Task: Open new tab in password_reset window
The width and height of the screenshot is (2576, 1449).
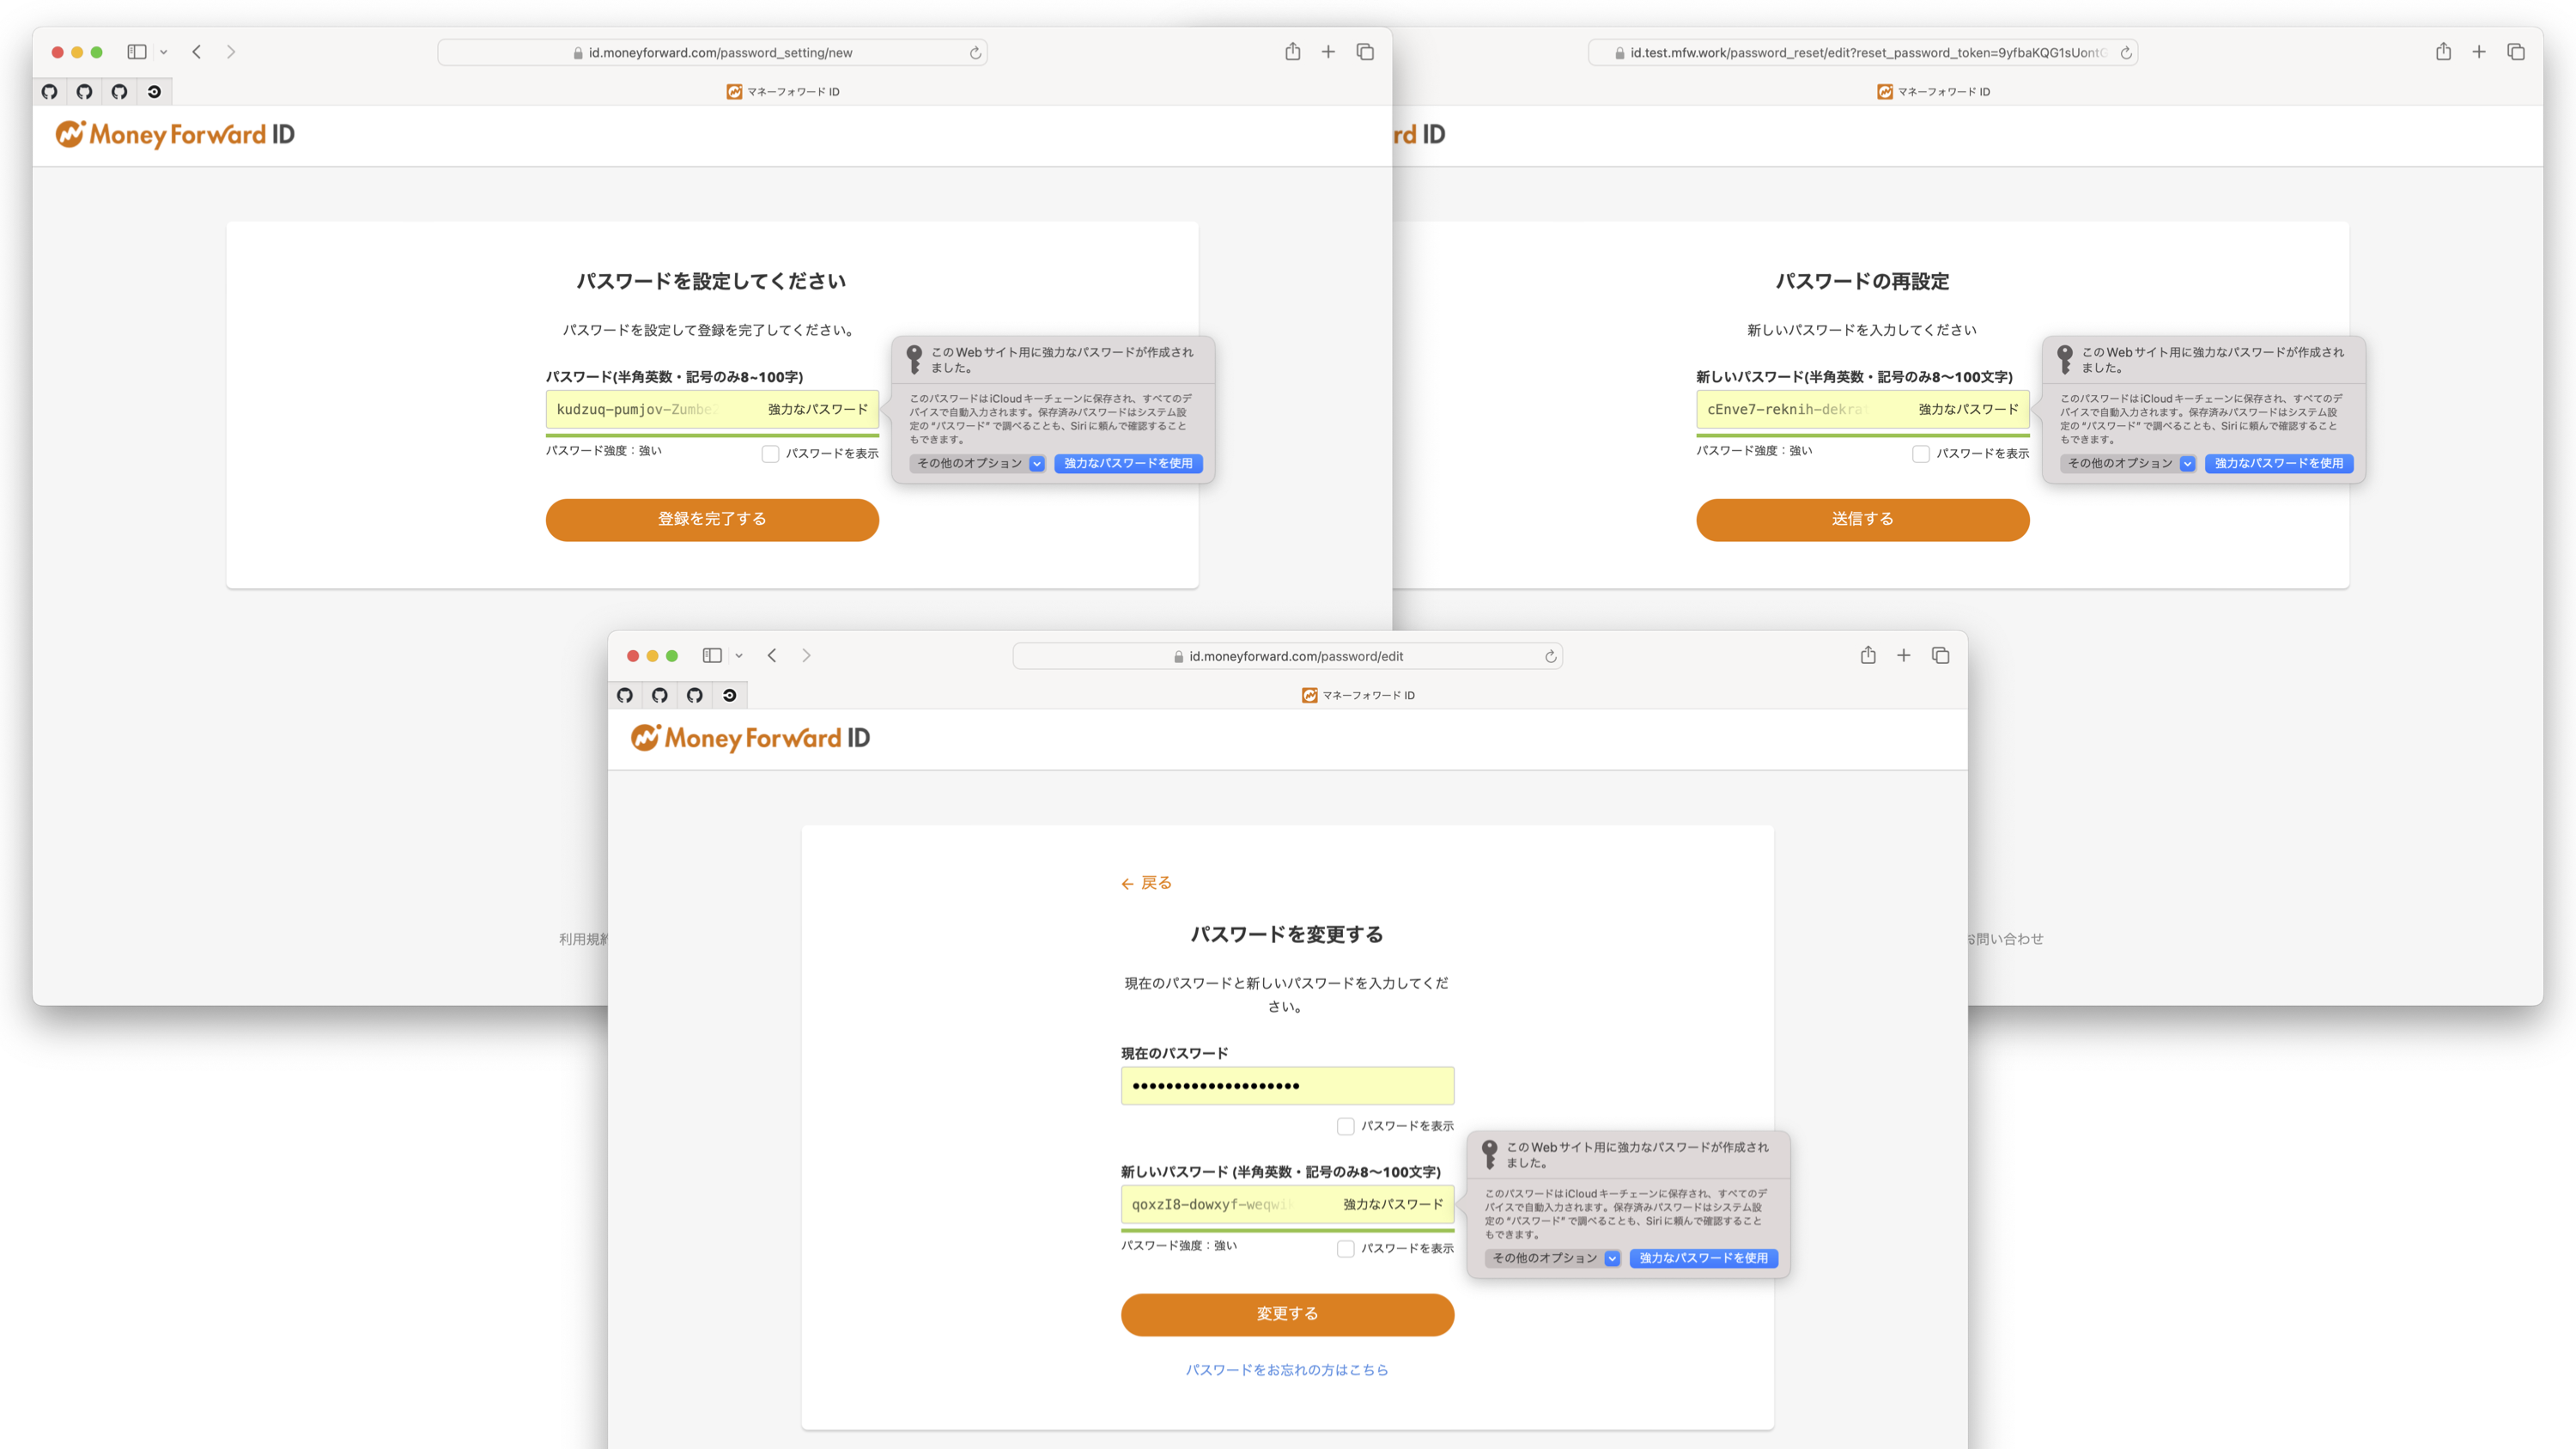Action: pos(2479,52)
